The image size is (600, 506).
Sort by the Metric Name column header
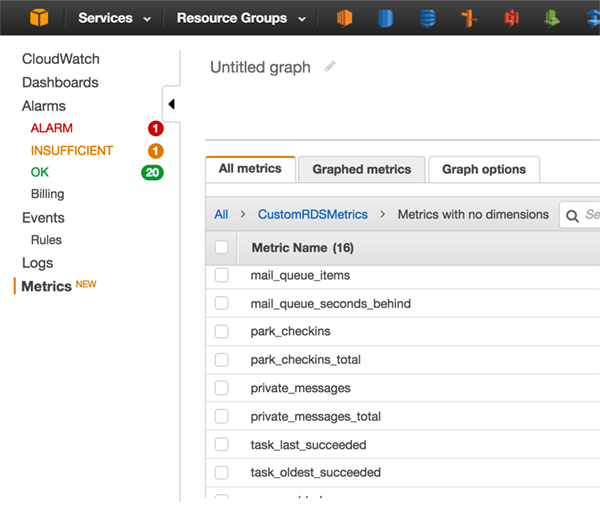[x=302, y=248]
